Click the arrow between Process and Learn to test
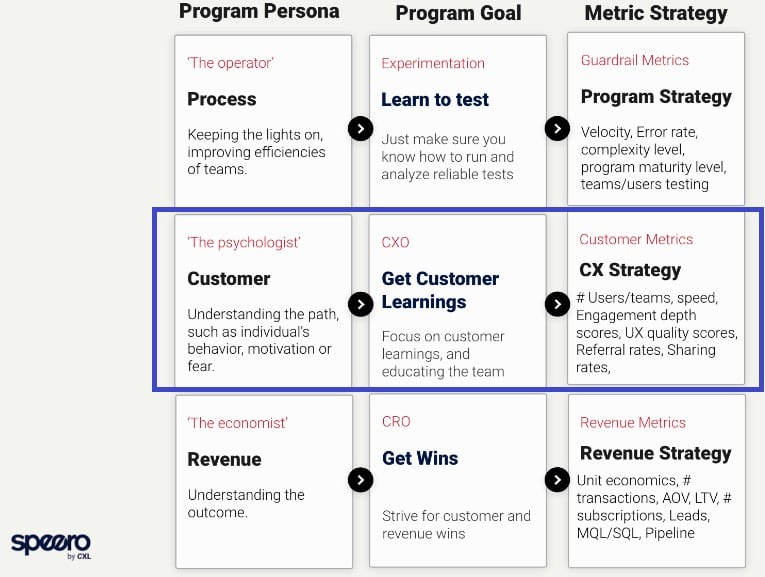Viewport: 765px width, 577px height. 361,129
